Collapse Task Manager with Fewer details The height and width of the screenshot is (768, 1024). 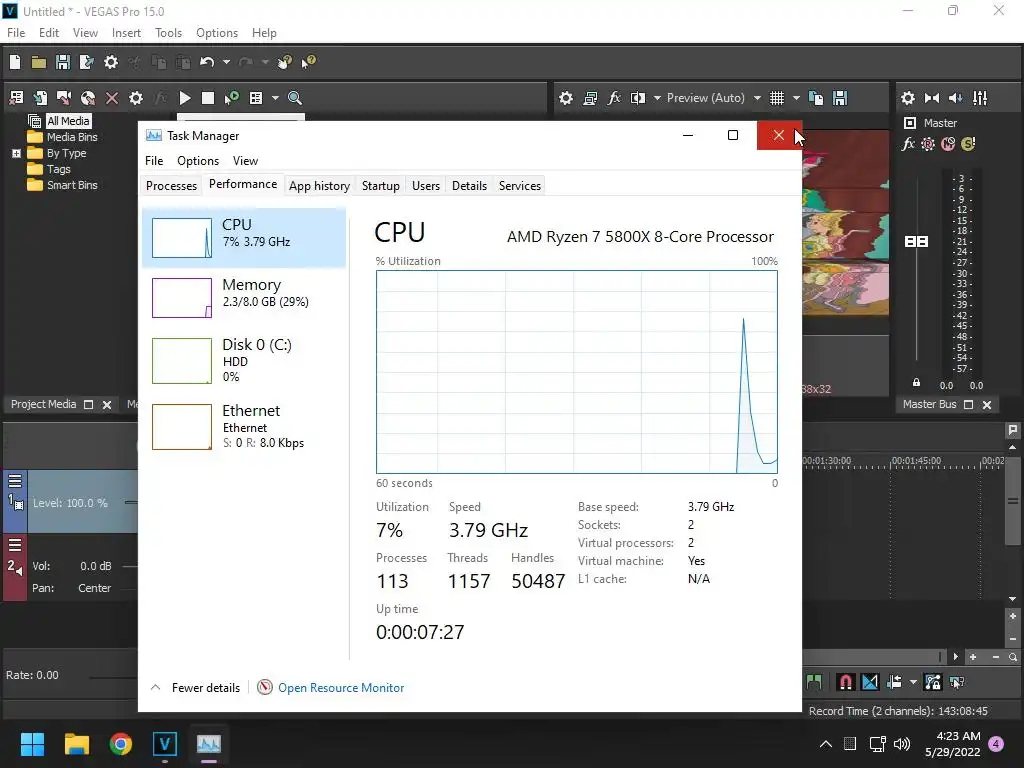coord(196,688)
